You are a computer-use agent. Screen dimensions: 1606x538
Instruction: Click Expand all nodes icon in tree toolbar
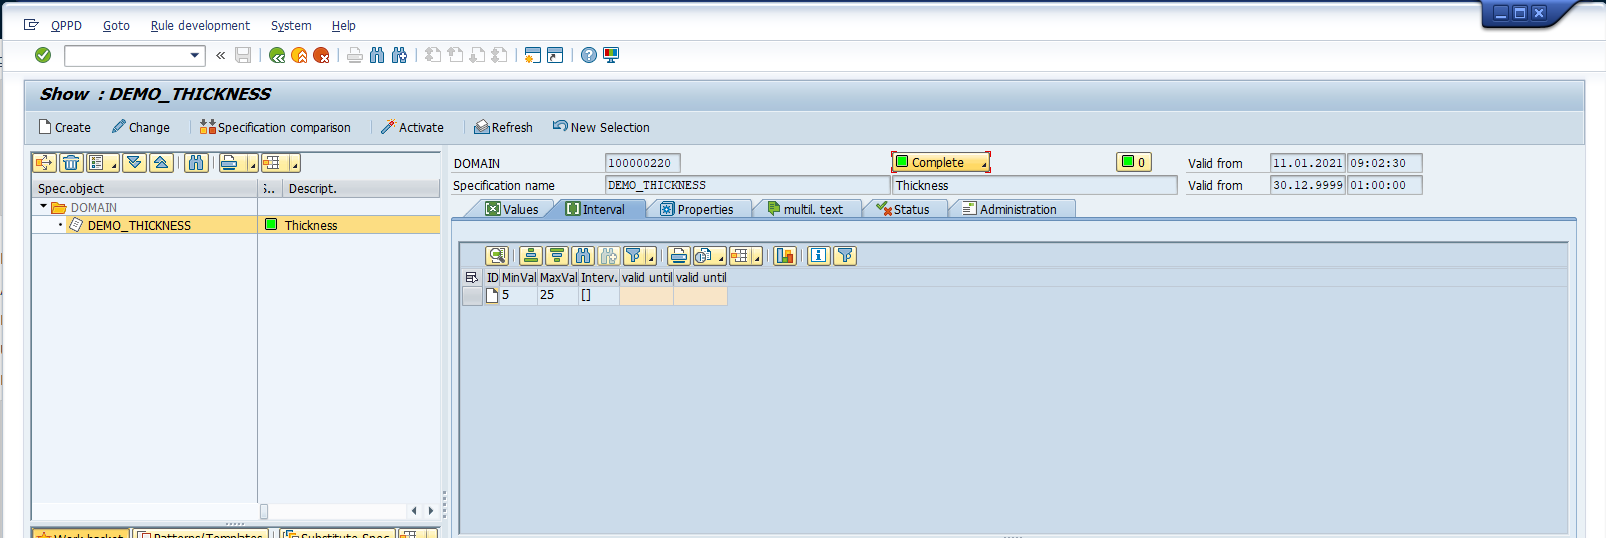pos(135,163)
